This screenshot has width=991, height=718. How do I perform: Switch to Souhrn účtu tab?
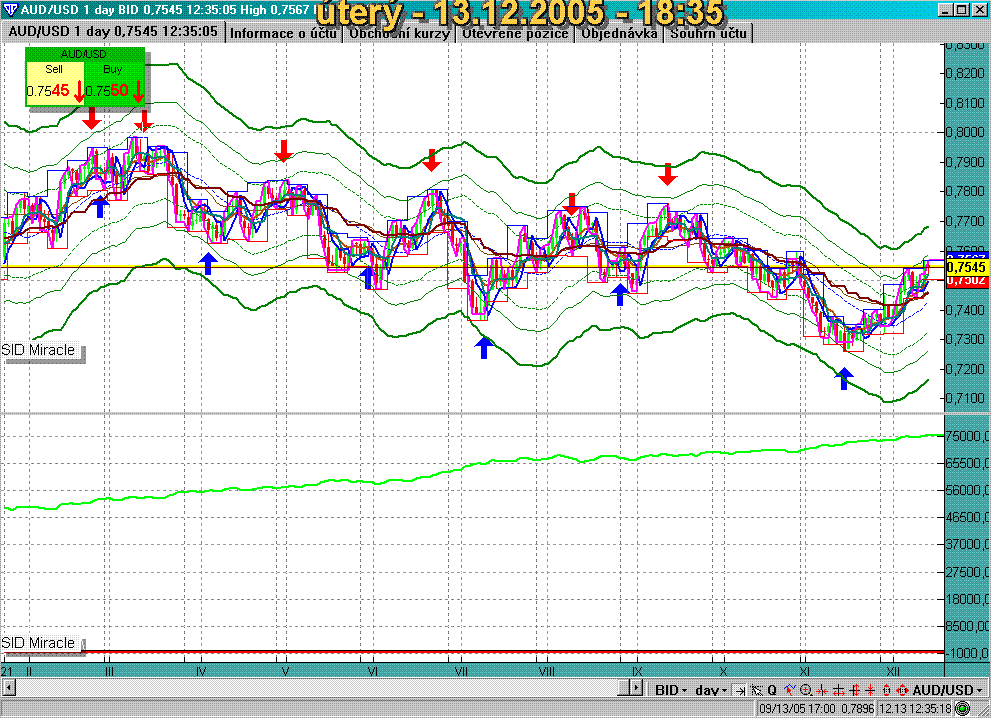(x=709, y=33)
